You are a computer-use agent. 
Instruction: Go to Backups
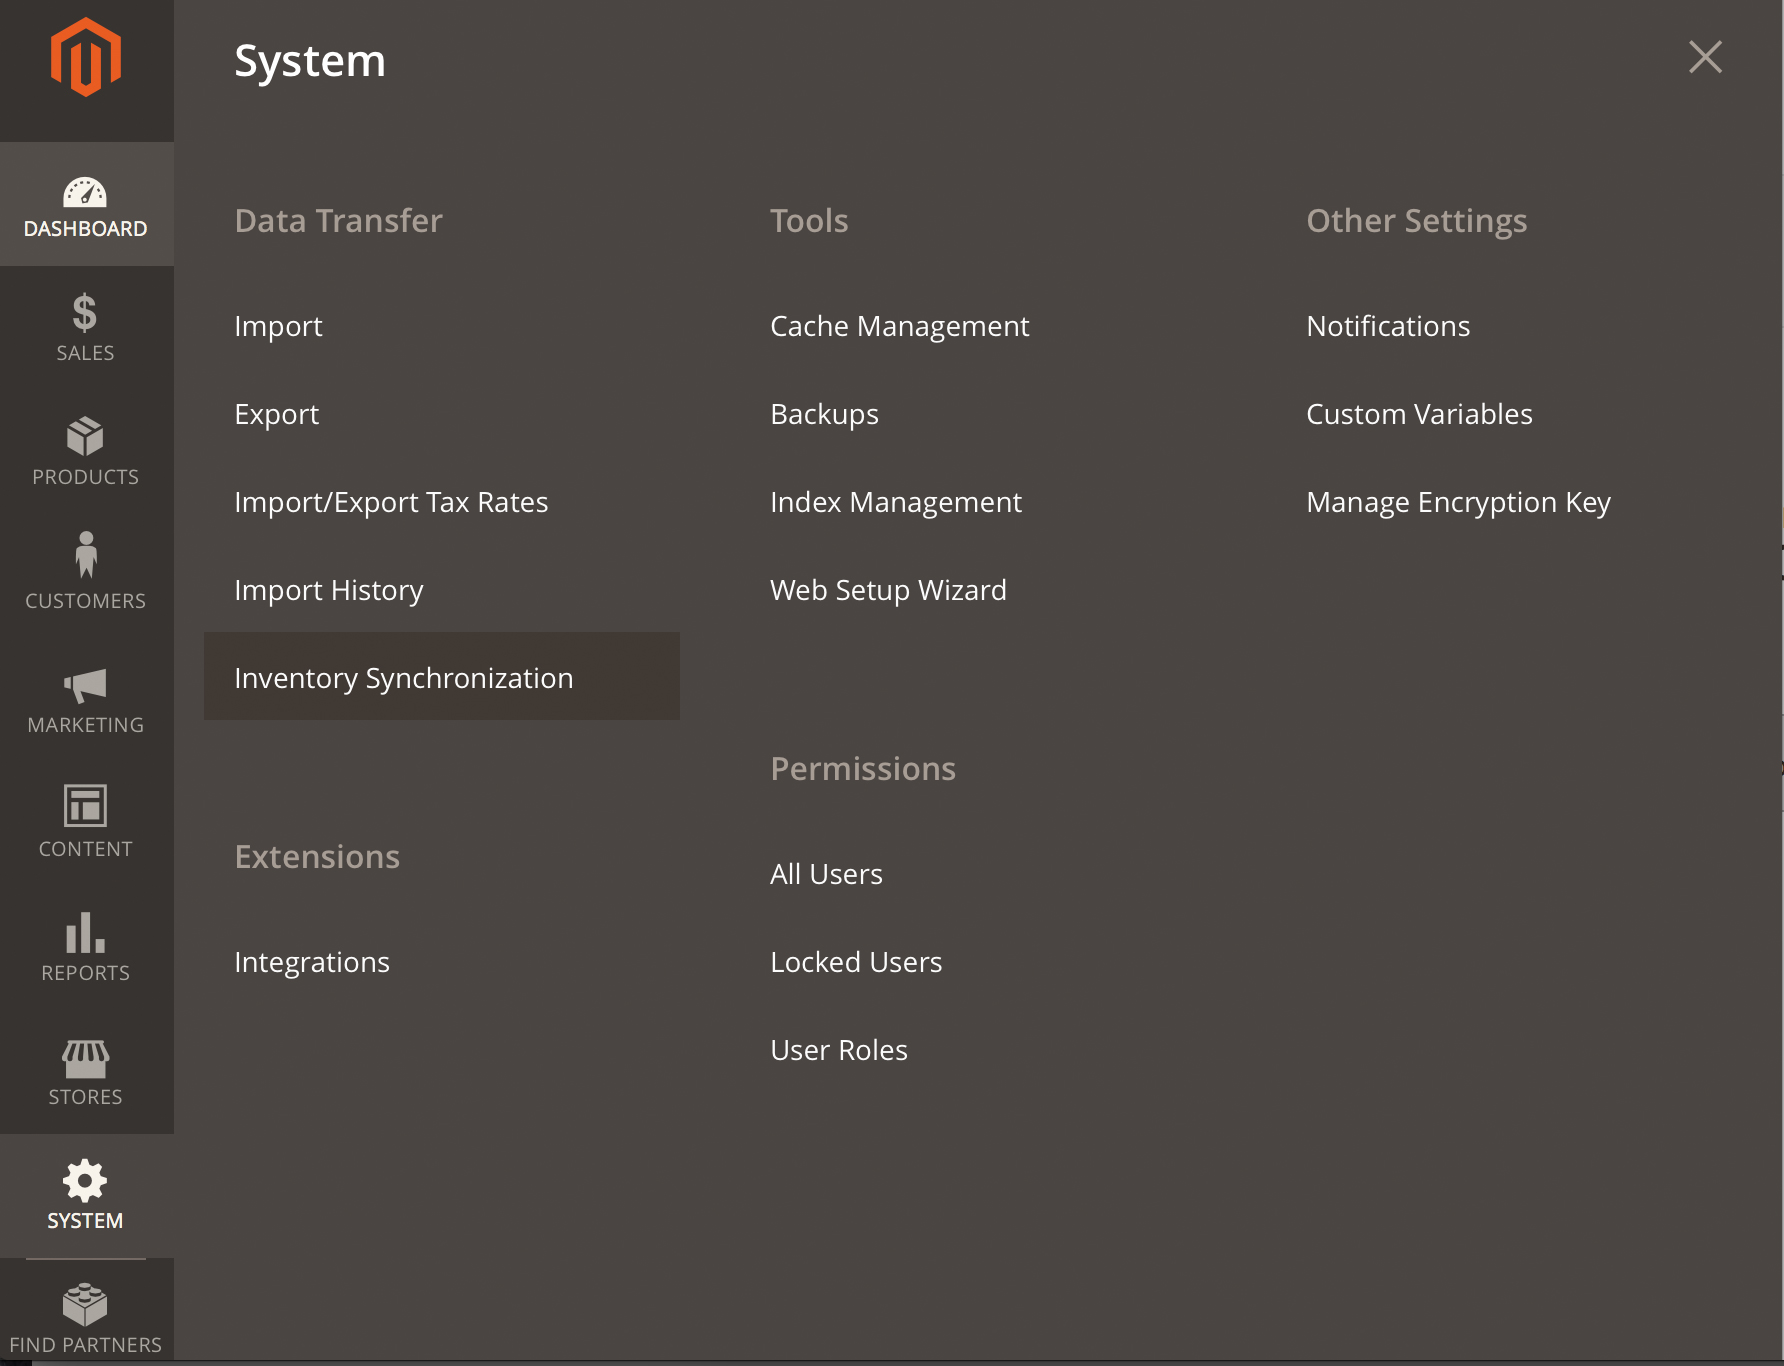(825, 414)
